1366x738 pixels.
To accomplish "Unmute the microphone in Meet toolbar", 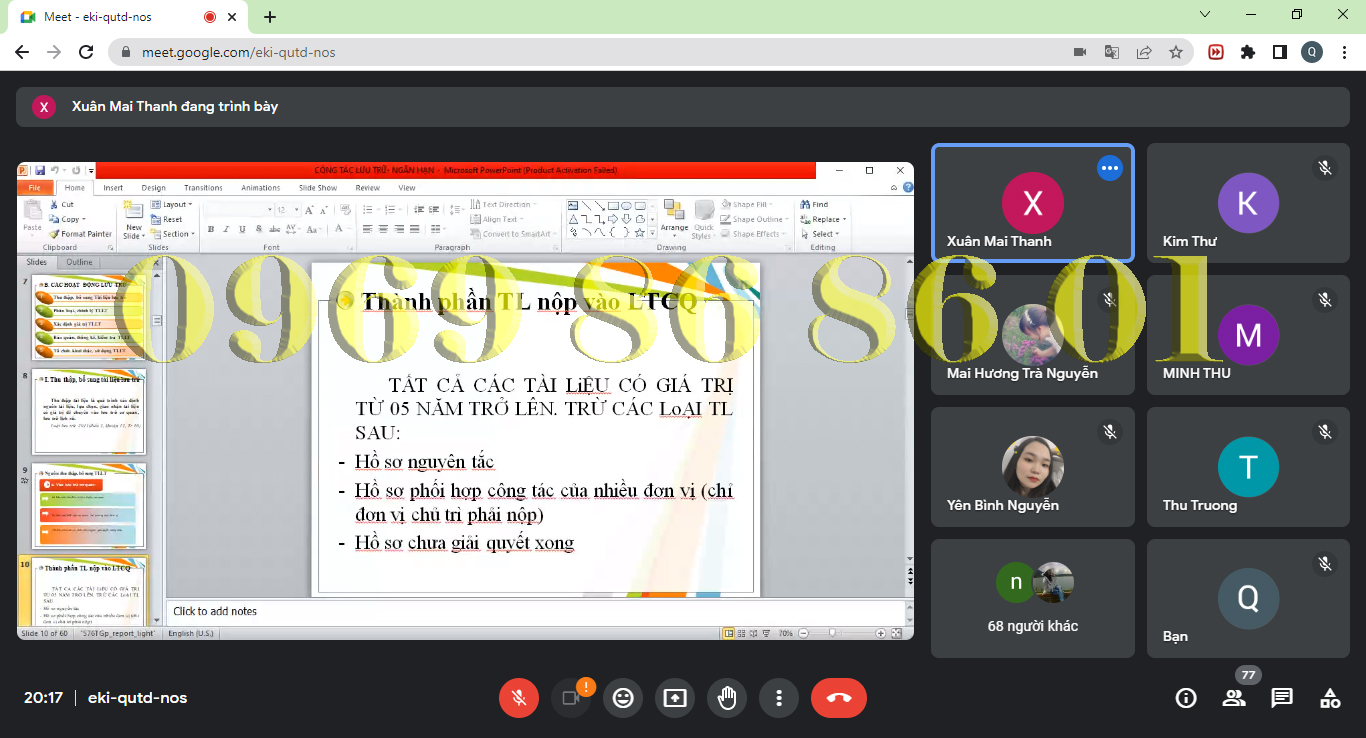I will (x=519, y=698).
